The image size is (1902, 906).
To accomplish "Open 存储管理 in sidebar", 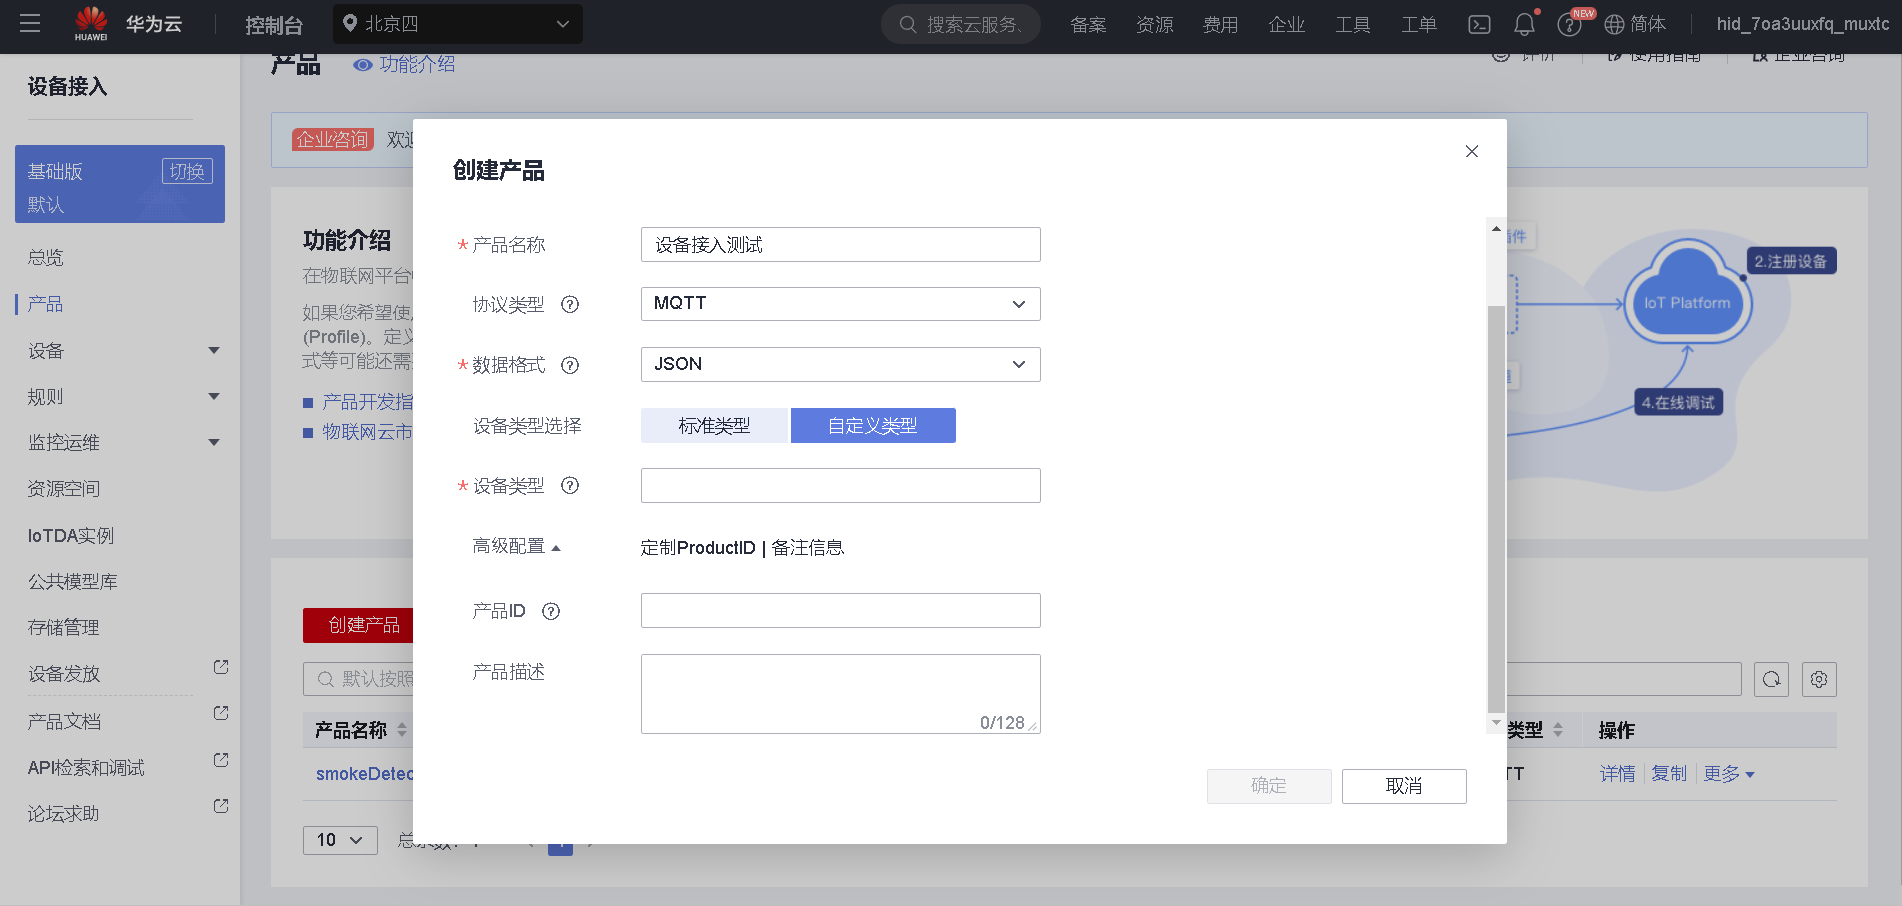I will [x=64, y=628].
